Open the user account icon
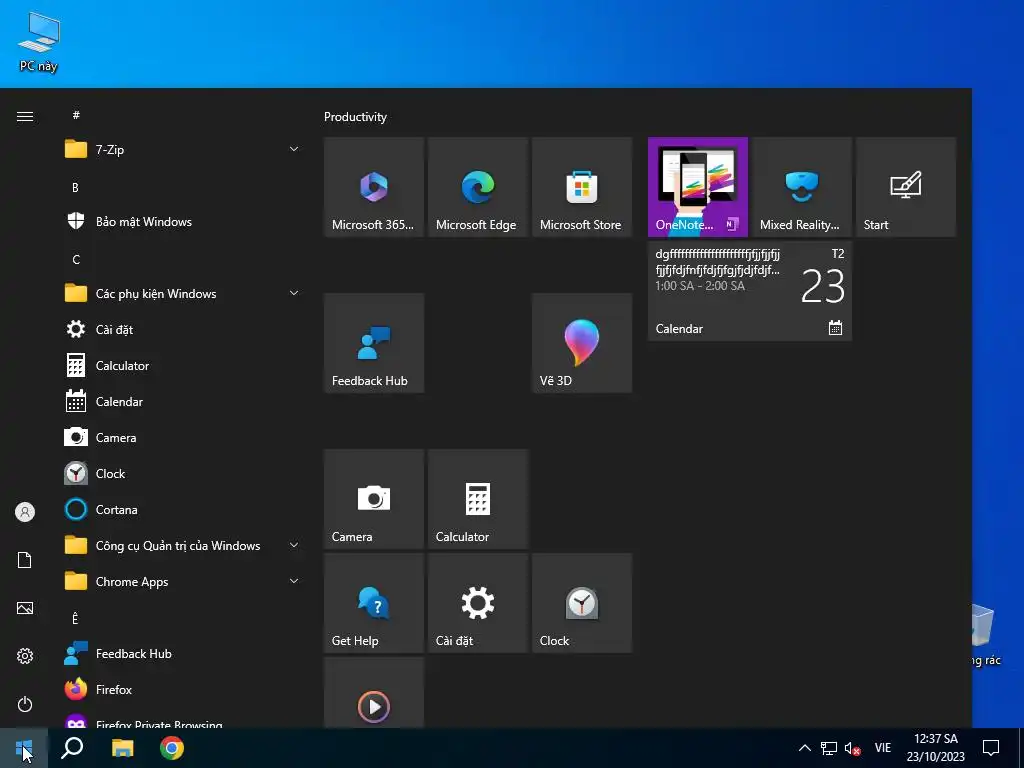This screenshot has width=1024, height=768. 25,512
